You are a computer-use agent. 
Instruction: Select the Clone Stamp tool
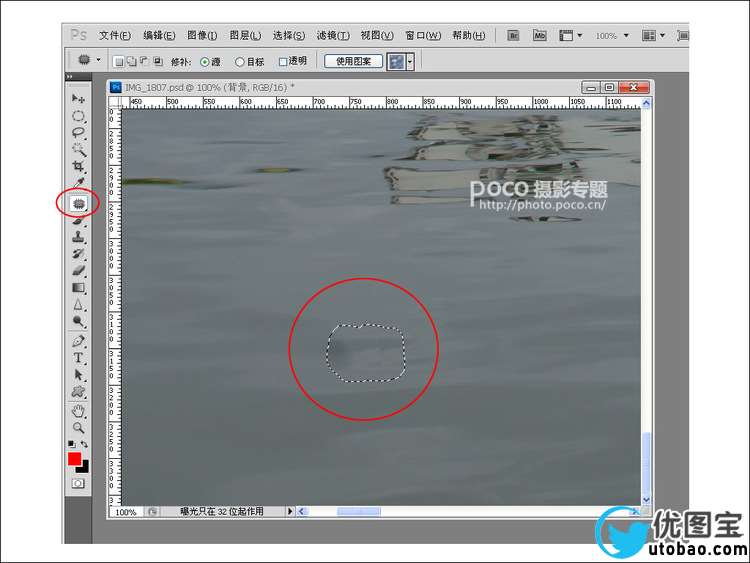78,237
